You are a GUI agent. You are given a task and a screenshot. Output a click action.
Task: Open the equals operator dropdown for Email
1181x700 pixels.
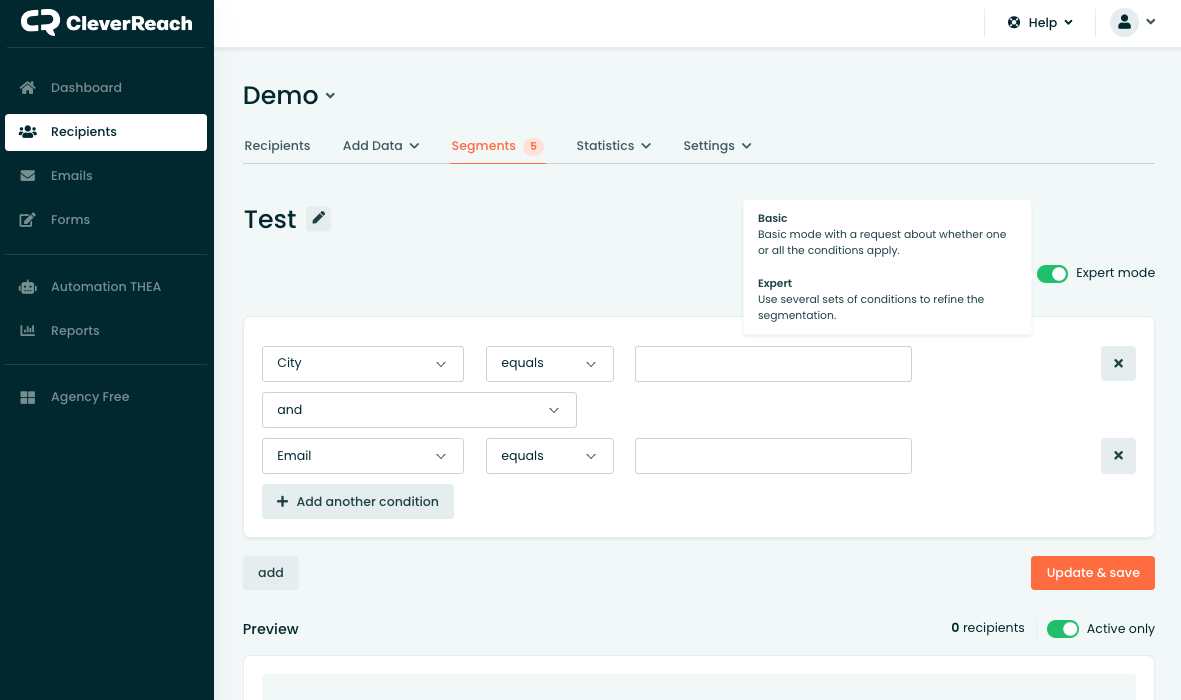549,456
